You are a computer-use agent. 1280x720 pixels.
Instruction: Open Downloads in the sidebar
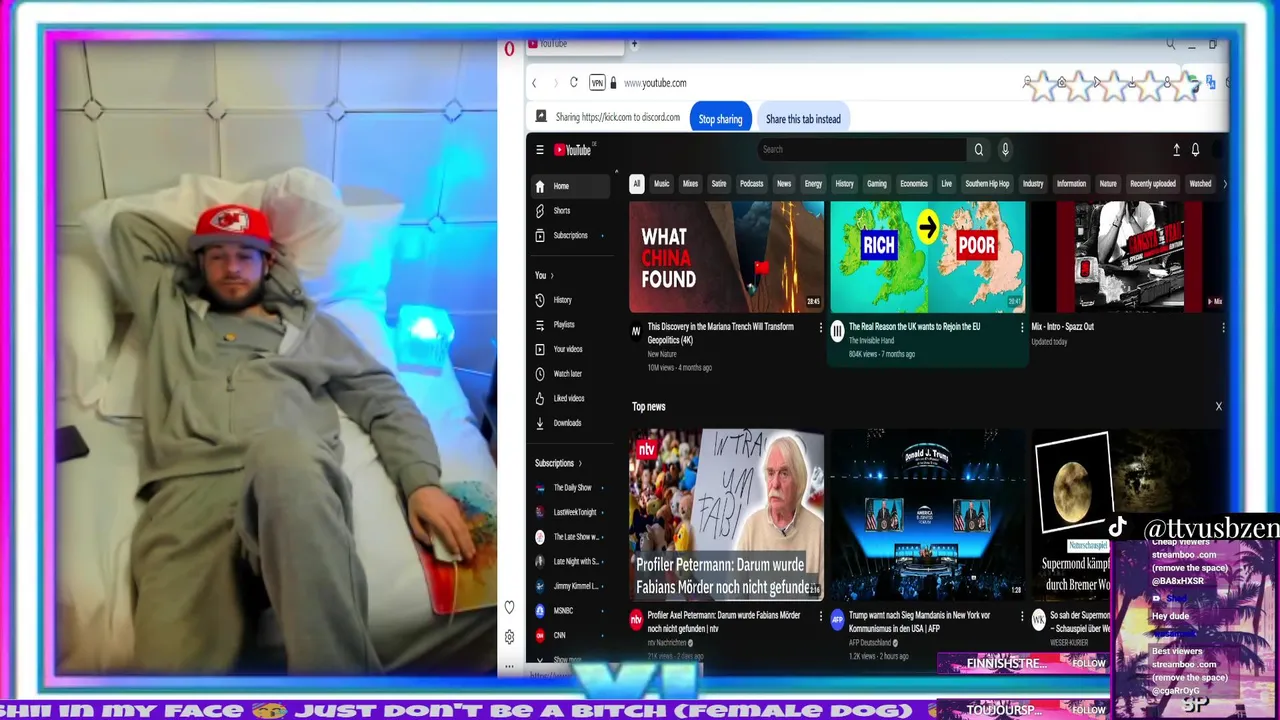571,423
